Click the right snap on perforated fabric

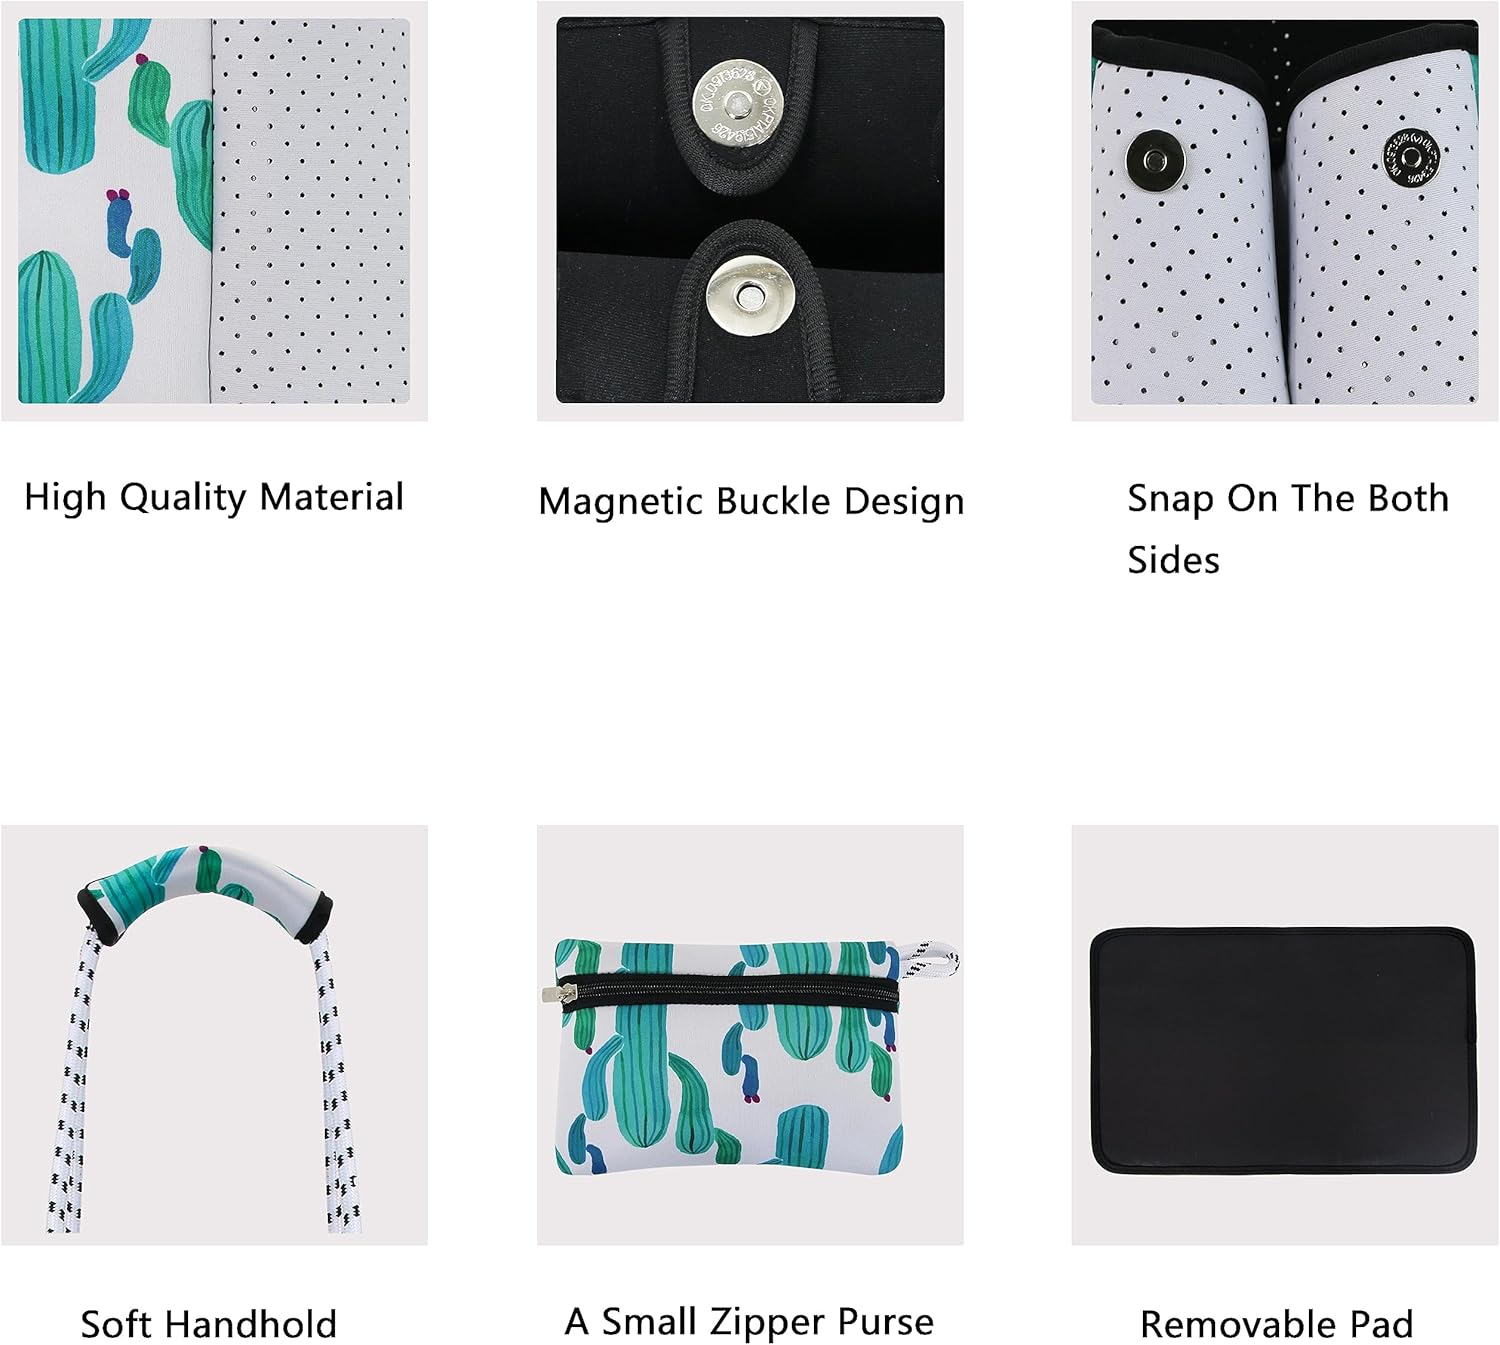coord(1409,157)
